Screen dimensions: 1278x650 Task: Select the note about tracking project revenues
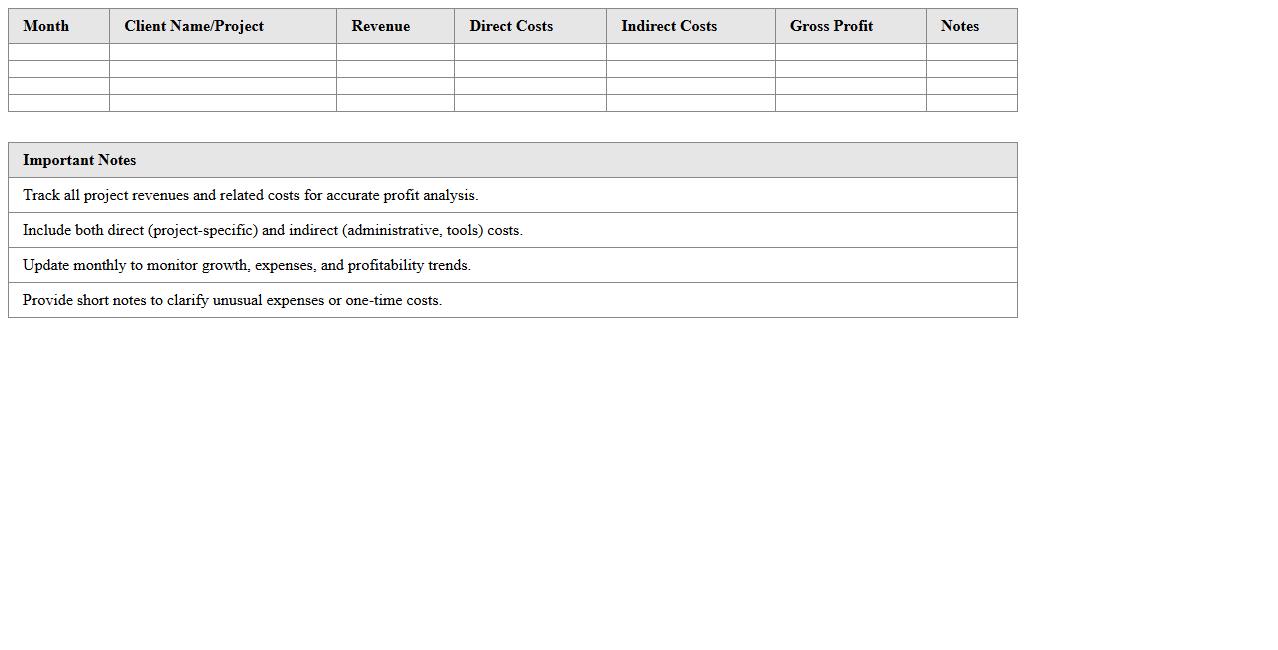click(251, 195)
